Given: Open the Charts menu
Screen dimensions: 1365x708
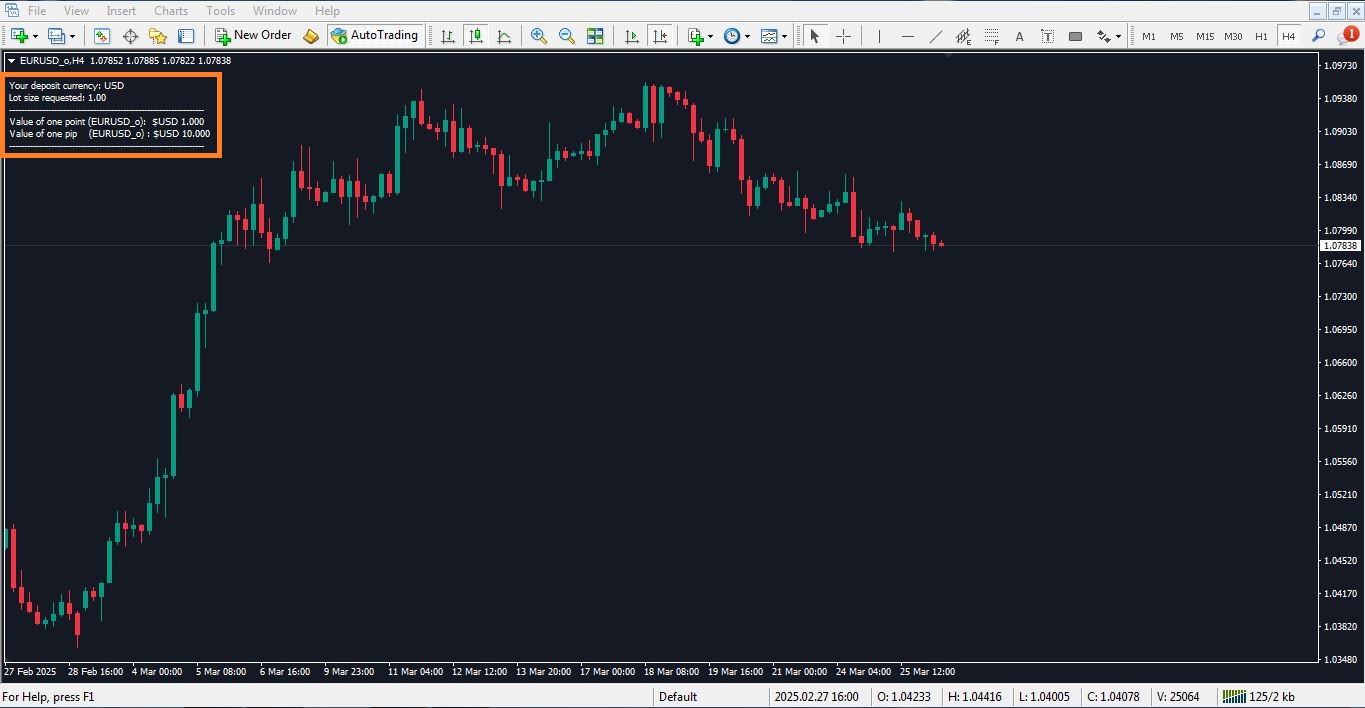Looking at the screenshot, I should tap(170, 10).
